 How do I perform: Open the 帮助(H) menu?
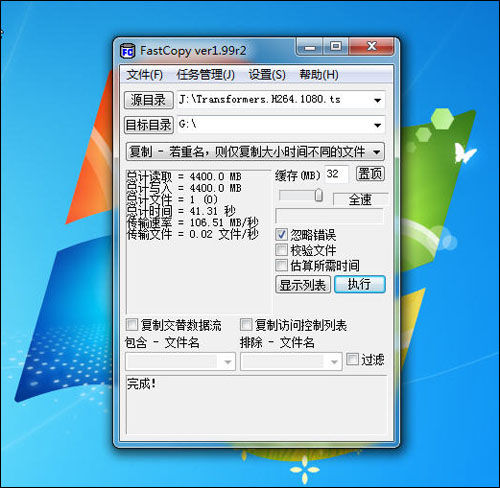pos(319,74)
